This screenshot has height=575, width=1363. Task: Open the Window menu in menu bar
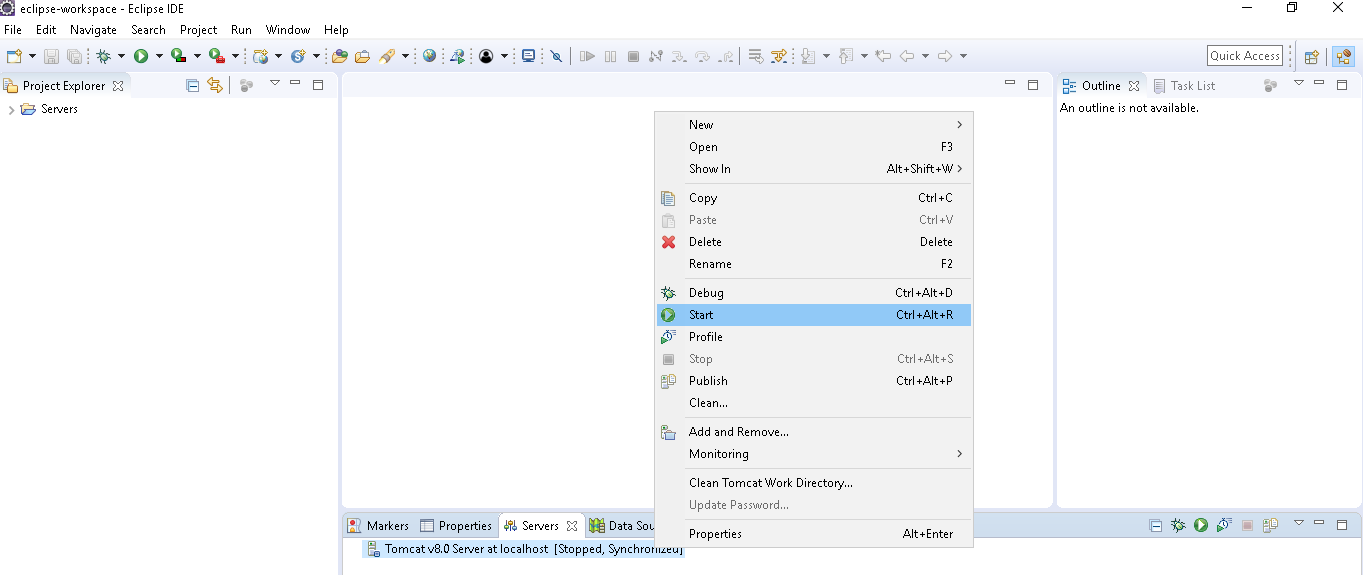click(288, 30)
